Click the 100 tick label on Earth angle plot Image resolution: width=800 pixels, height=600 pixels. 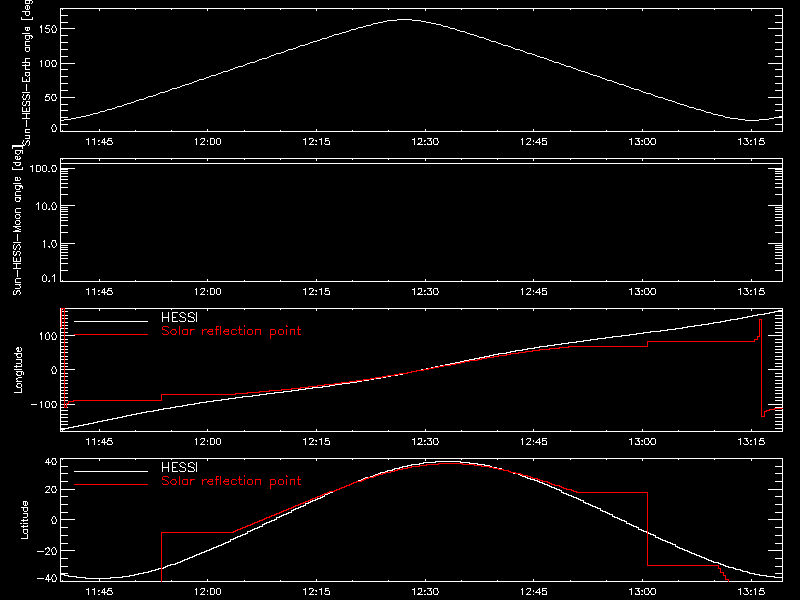pos(48,64)
